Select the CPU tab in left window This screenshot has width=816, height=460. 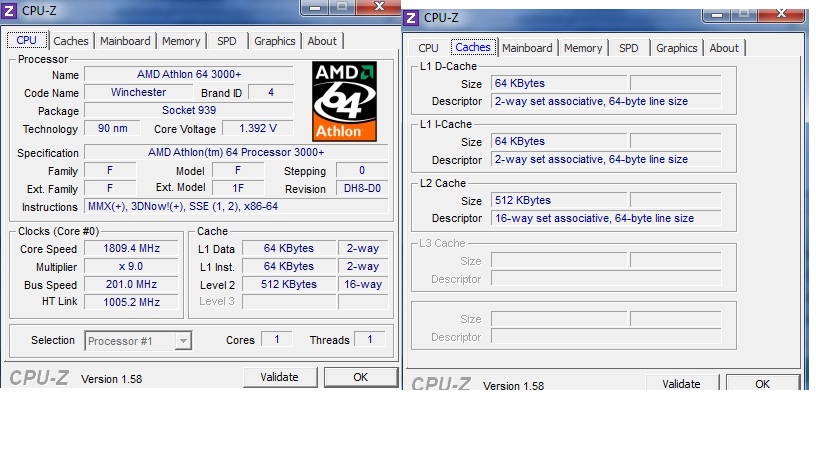27,40
